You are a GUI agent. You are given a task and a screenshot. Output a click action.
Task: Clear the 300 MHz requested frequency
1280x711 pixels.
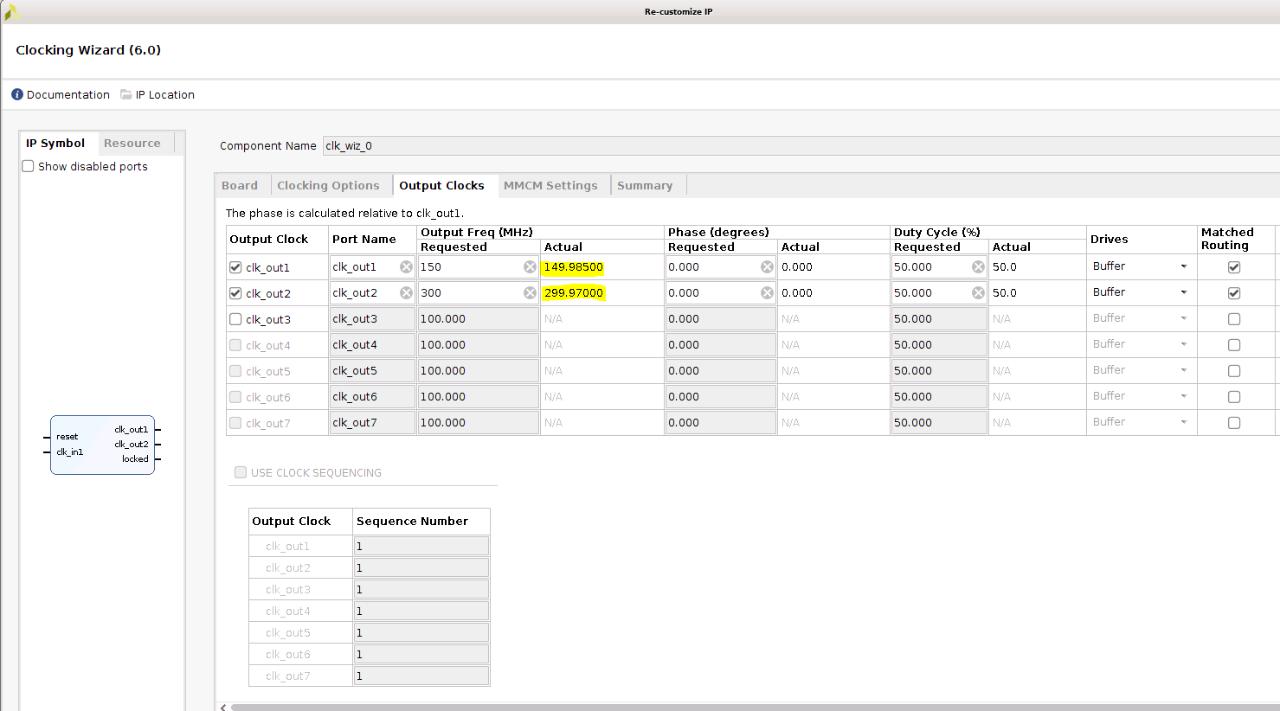pyautogui.click(x=529, y=293)
